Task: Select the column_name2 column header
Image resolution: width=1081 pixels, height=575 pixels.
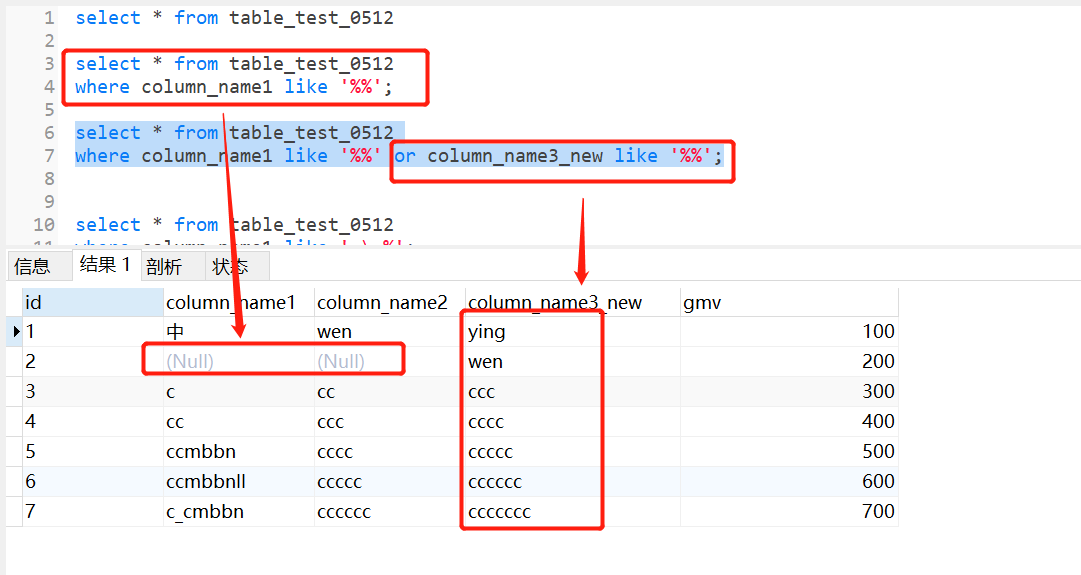Action: coord(390,303)
